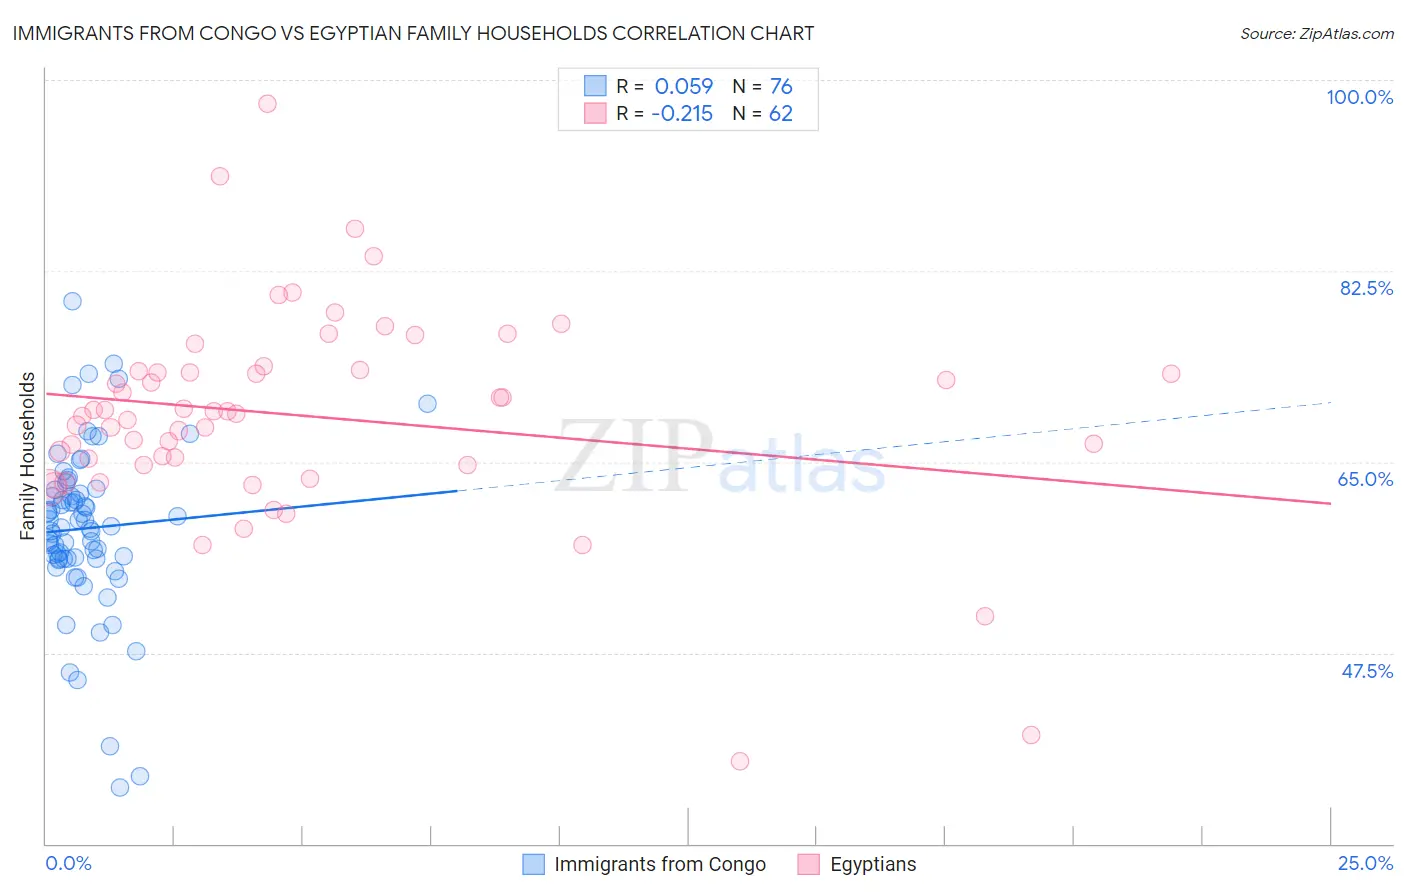Select the Immigrants from Congo legend label

click(660, 864)
